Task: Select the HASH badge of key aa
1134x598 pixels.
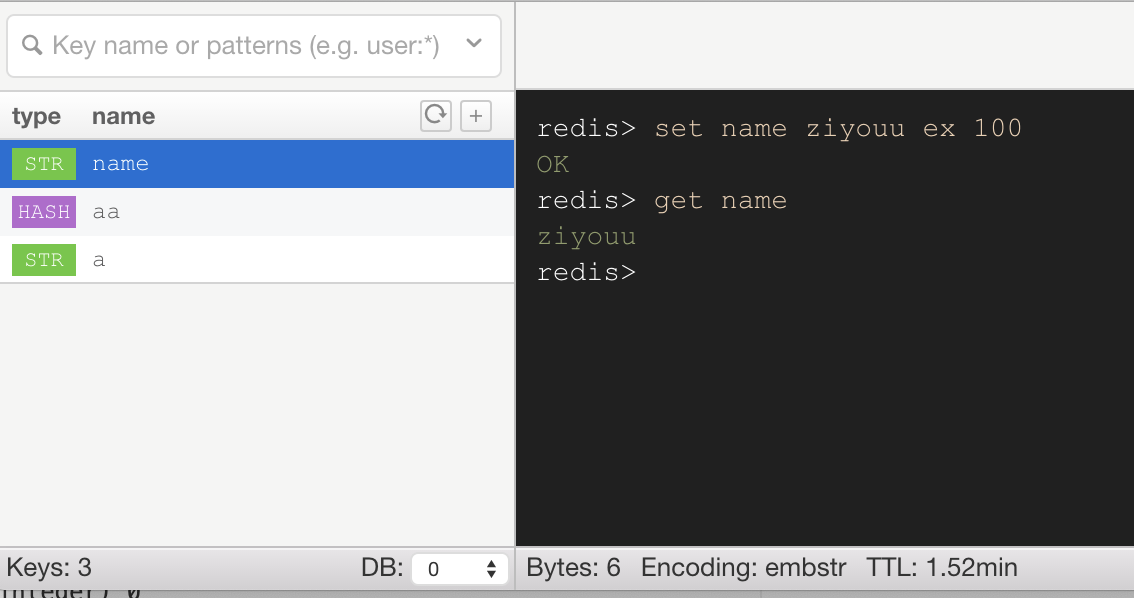Action: click(44, 212)
